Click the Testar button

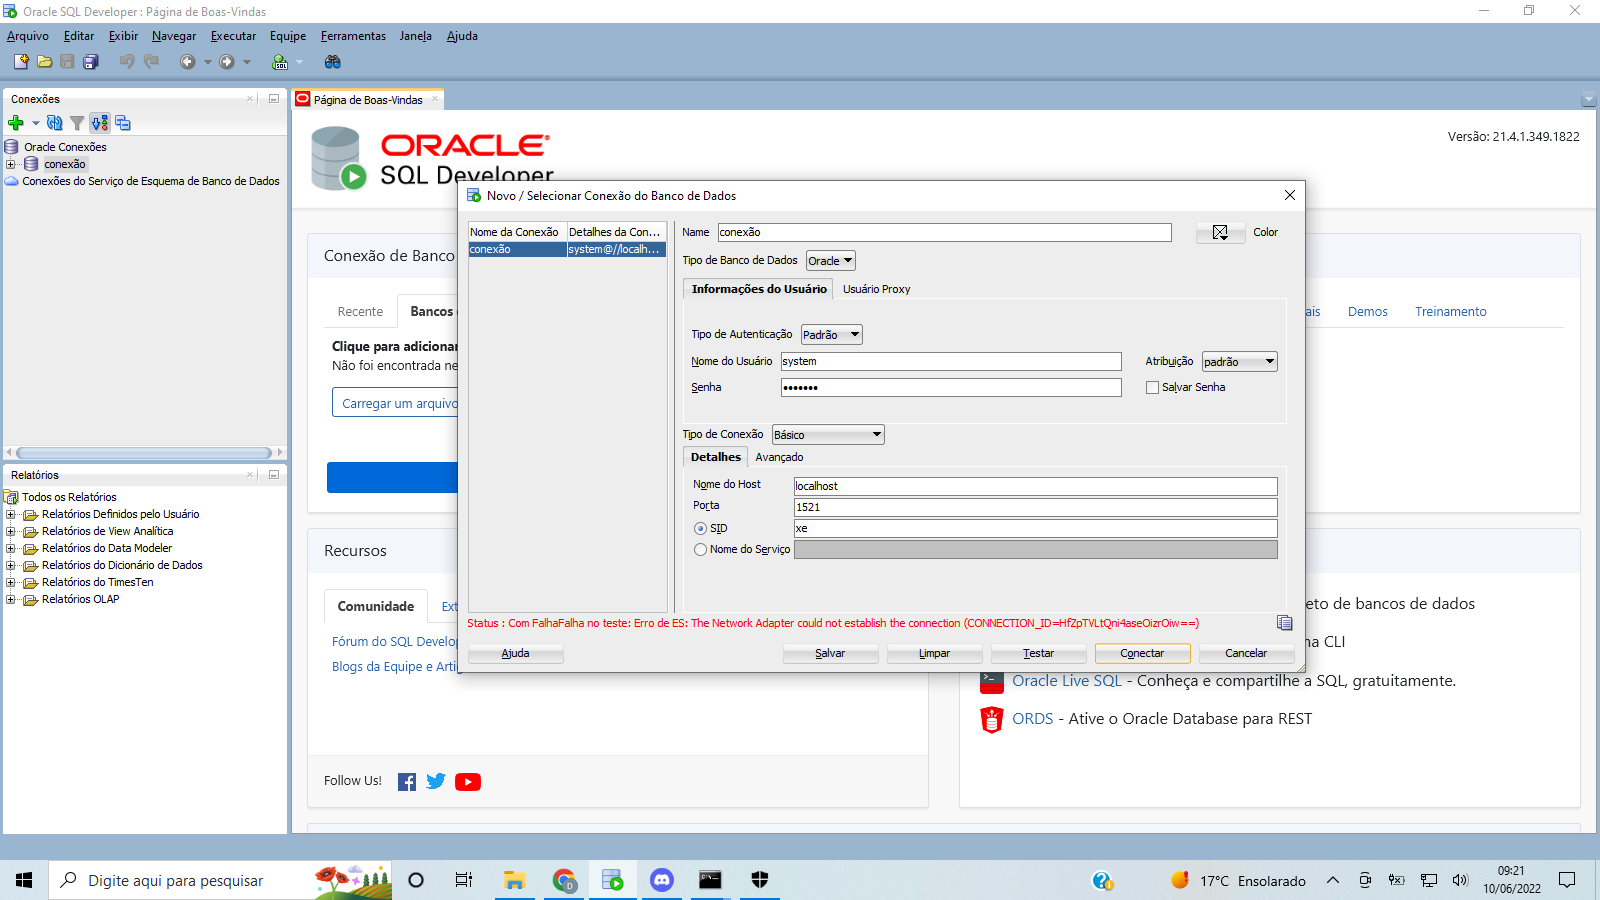click(1038, 653)
